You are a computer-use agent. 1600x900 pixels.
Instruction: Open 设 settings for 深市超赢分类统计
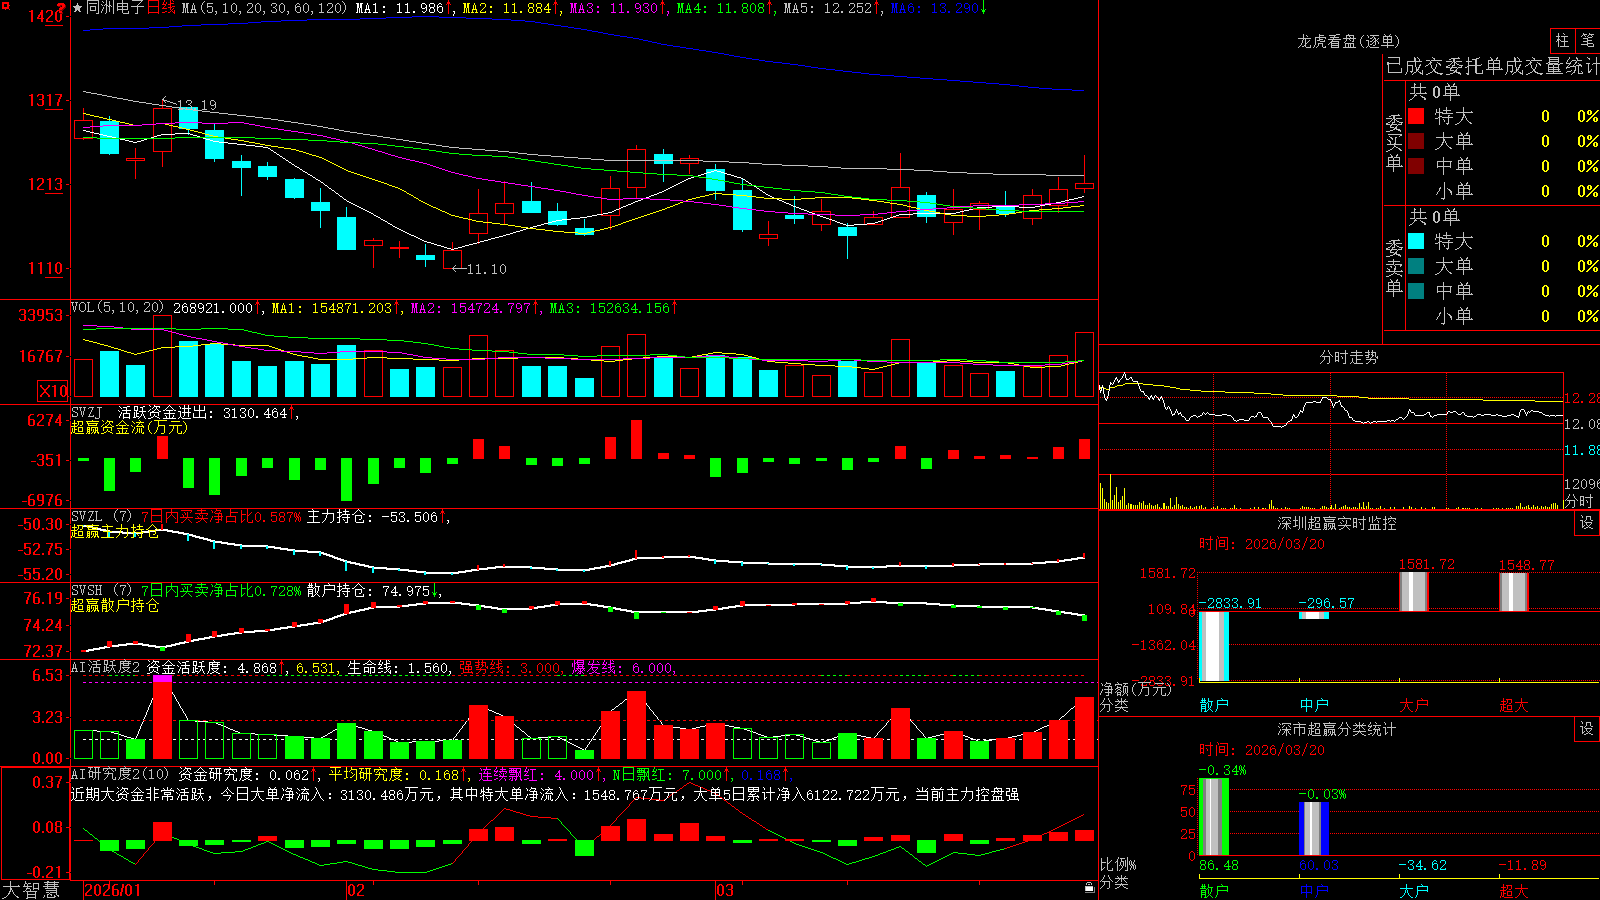[x=1587, y=729]
